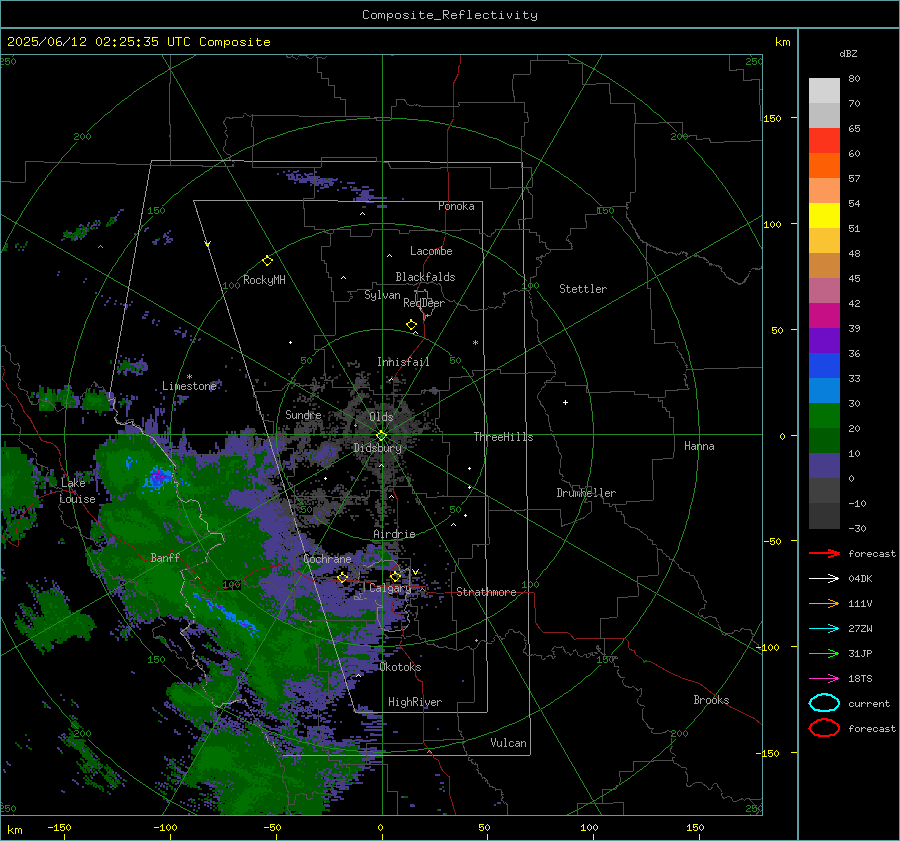Click the Ponoka city label
Viewport: 900px width, 841px height.
(456, 206)
